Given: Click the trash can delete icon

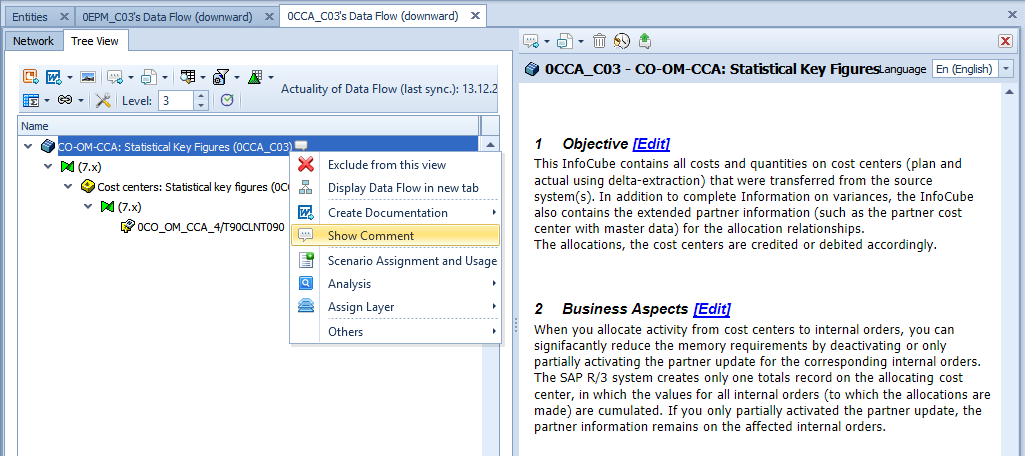Looking at the screenshot, I should (x=599, y=41).
